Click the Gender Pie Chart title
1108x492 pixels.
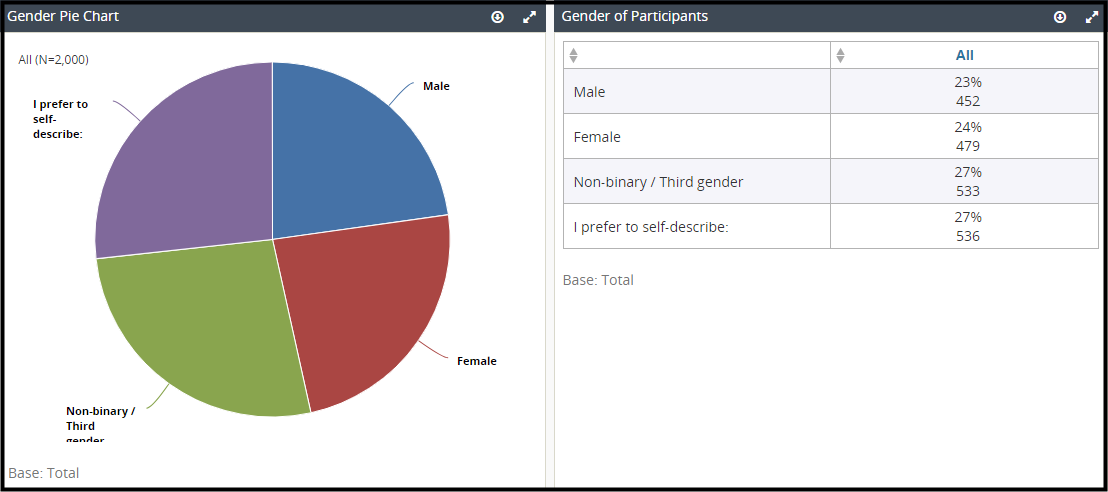click(x=63, y=16)
